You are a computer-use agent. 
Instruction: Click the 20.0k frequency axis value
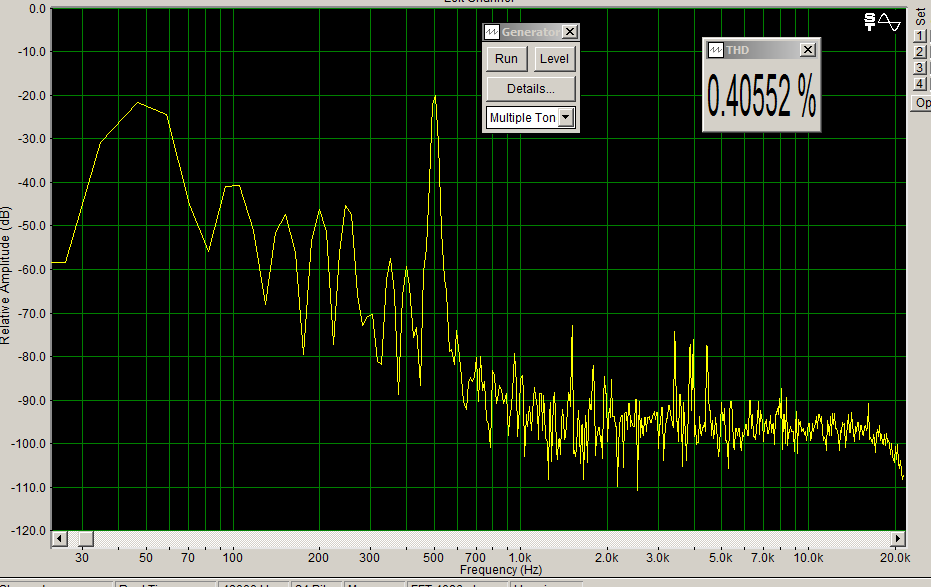[895, 557]
